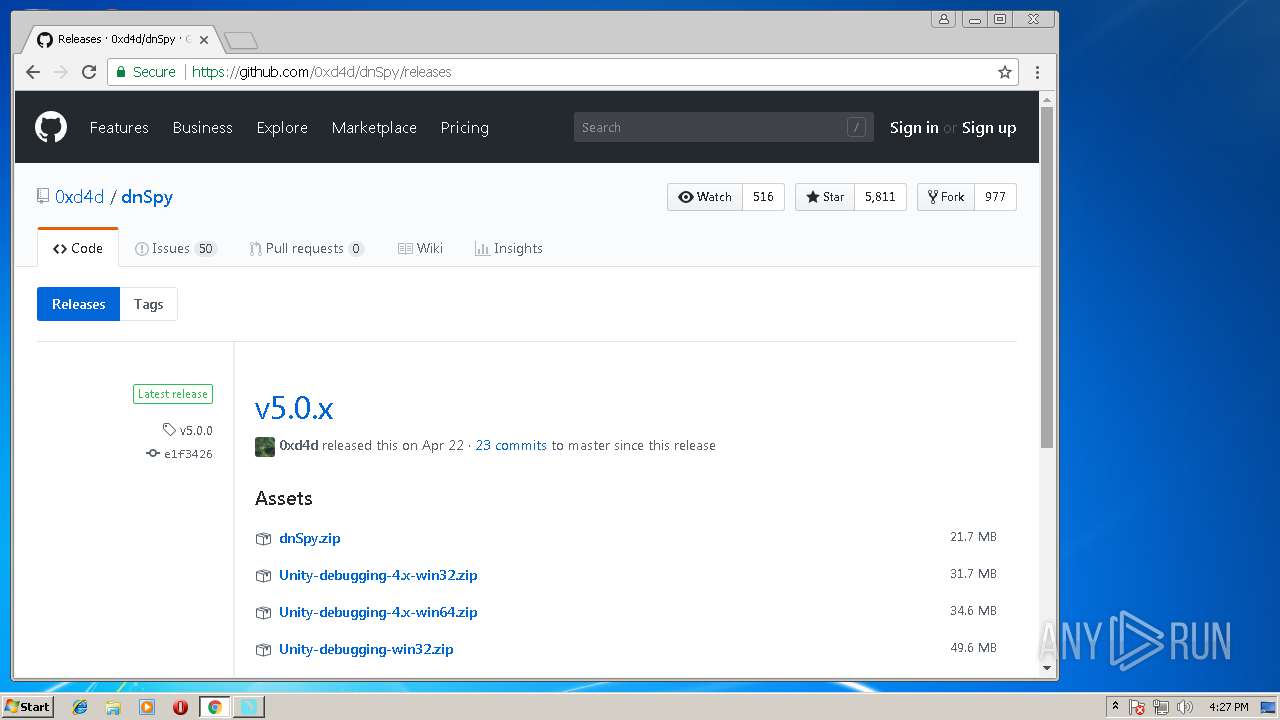Click the volume speaker tray icon

pyautogui.click(x=1185, y=707)
